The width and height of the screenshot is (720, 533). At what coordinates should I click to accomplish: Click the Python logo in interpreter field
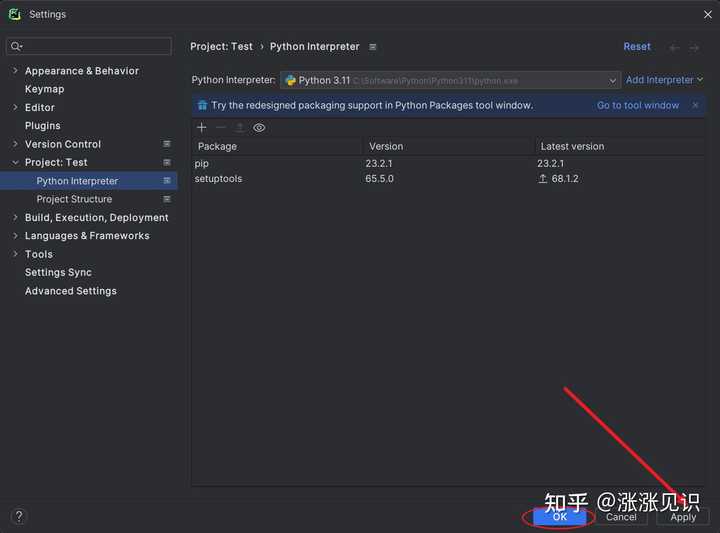(290, 80)
